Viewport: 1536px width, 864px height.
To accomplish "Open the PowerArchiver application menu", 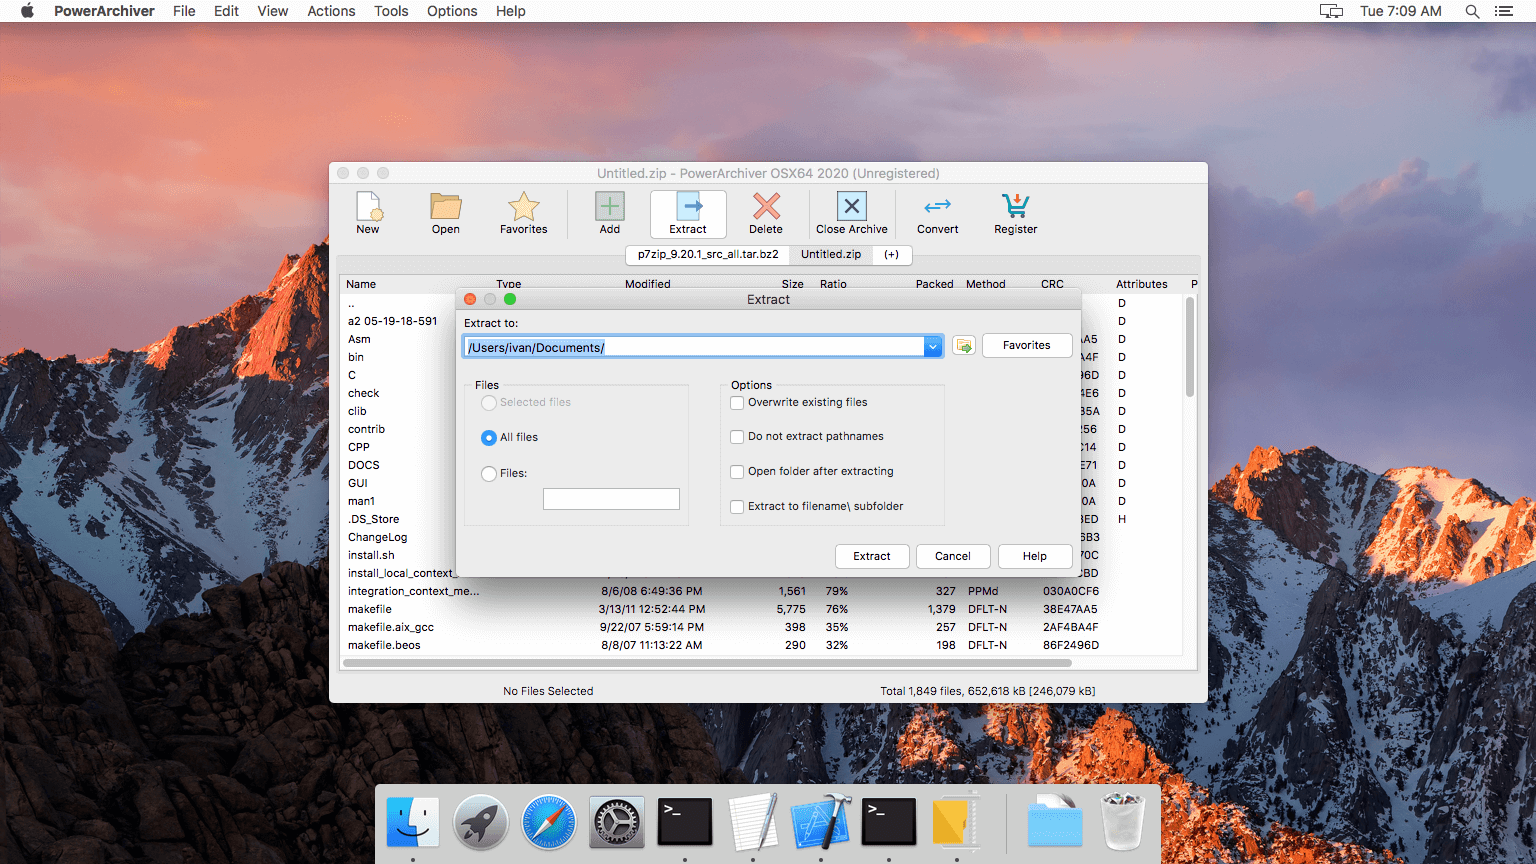I will (x=104, y=11).
